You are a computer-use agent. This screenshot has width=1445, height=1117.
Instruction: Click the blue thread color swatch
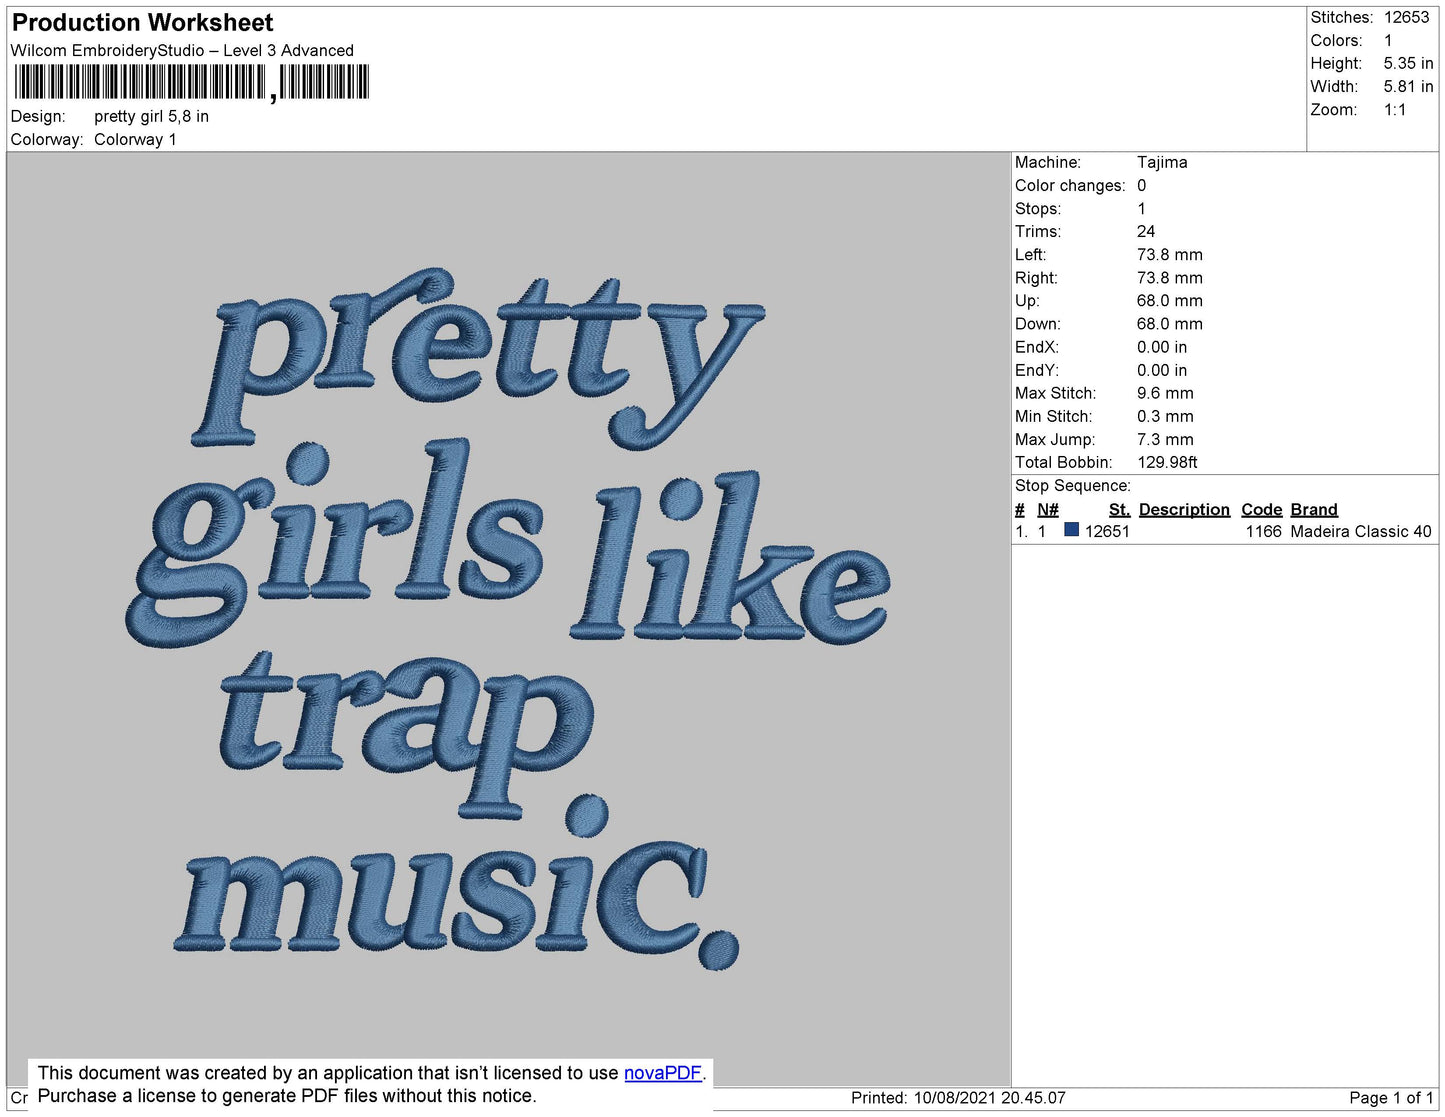point(1071,530)
